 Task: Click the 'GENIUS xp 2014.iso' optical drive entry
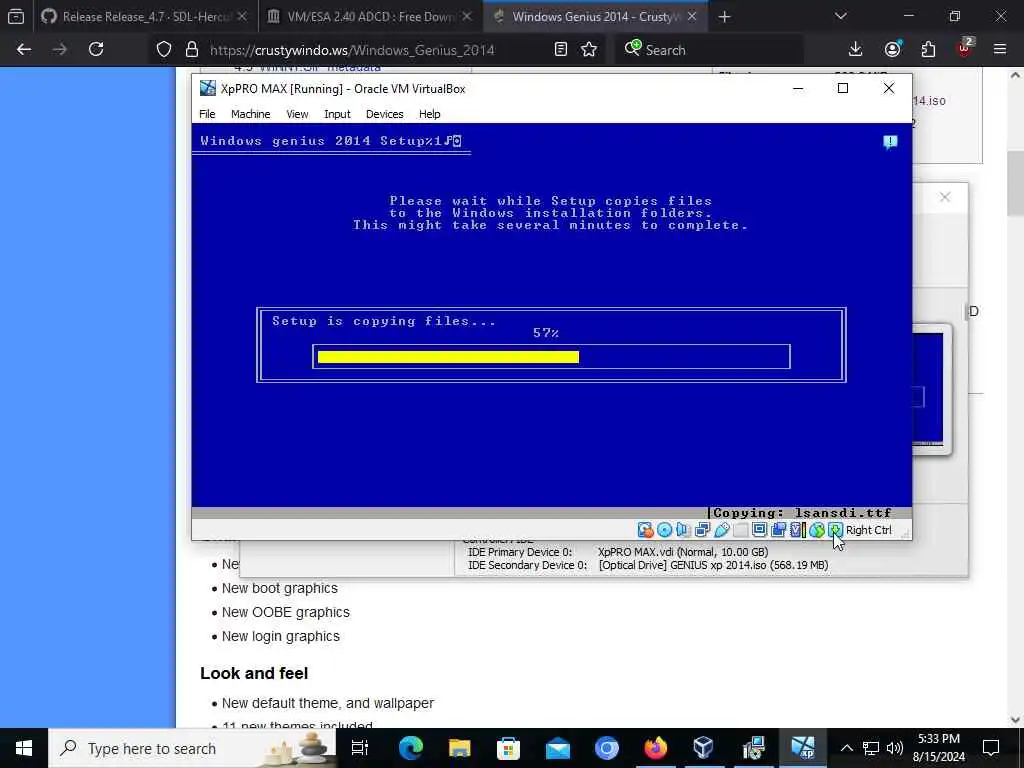coord(713,566)
